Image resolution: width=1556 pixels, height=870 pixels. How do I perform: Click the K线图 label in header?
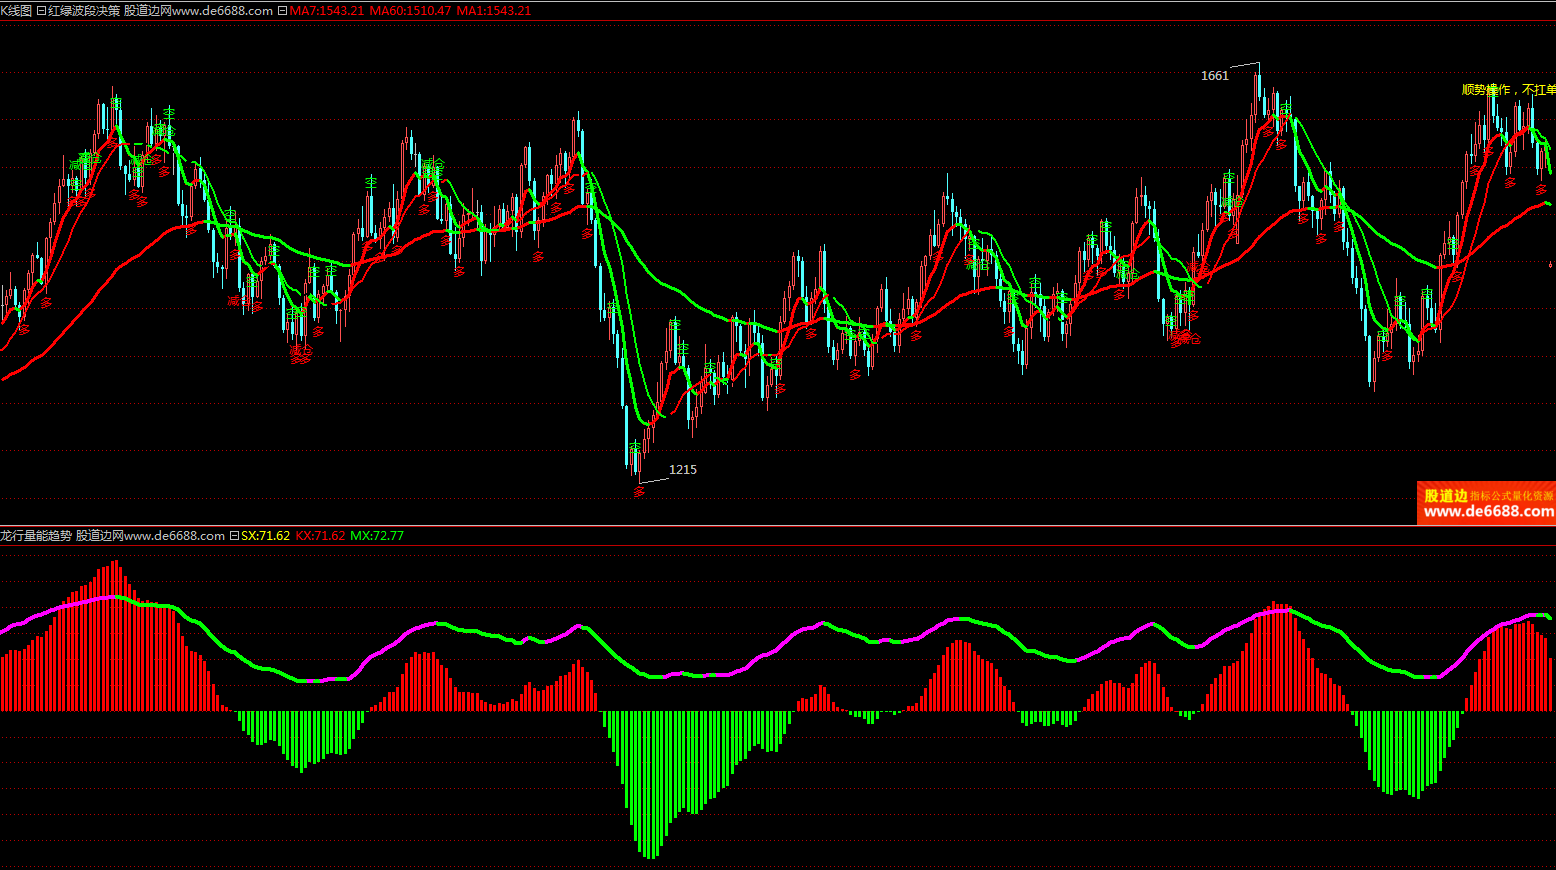tap(16, 11)
